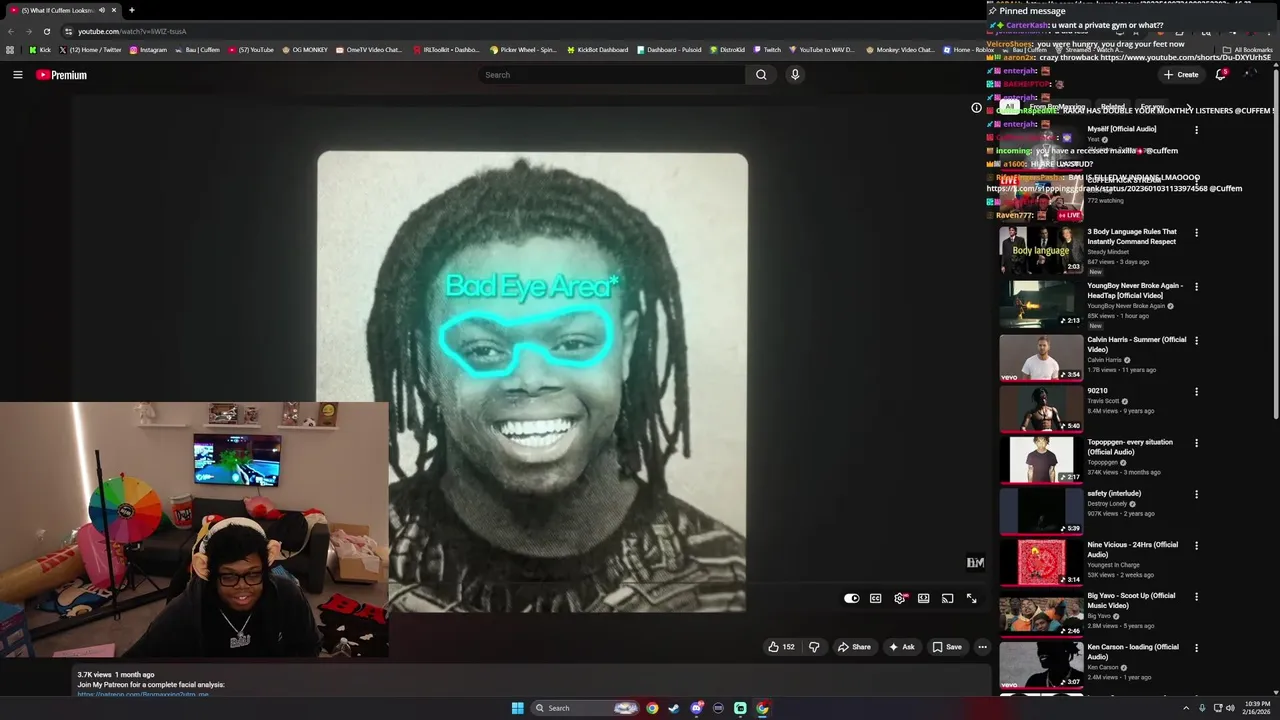Open the KickBot Dashboard bookmark
The width and height of the screenshot is (1280, 720).
597,50
